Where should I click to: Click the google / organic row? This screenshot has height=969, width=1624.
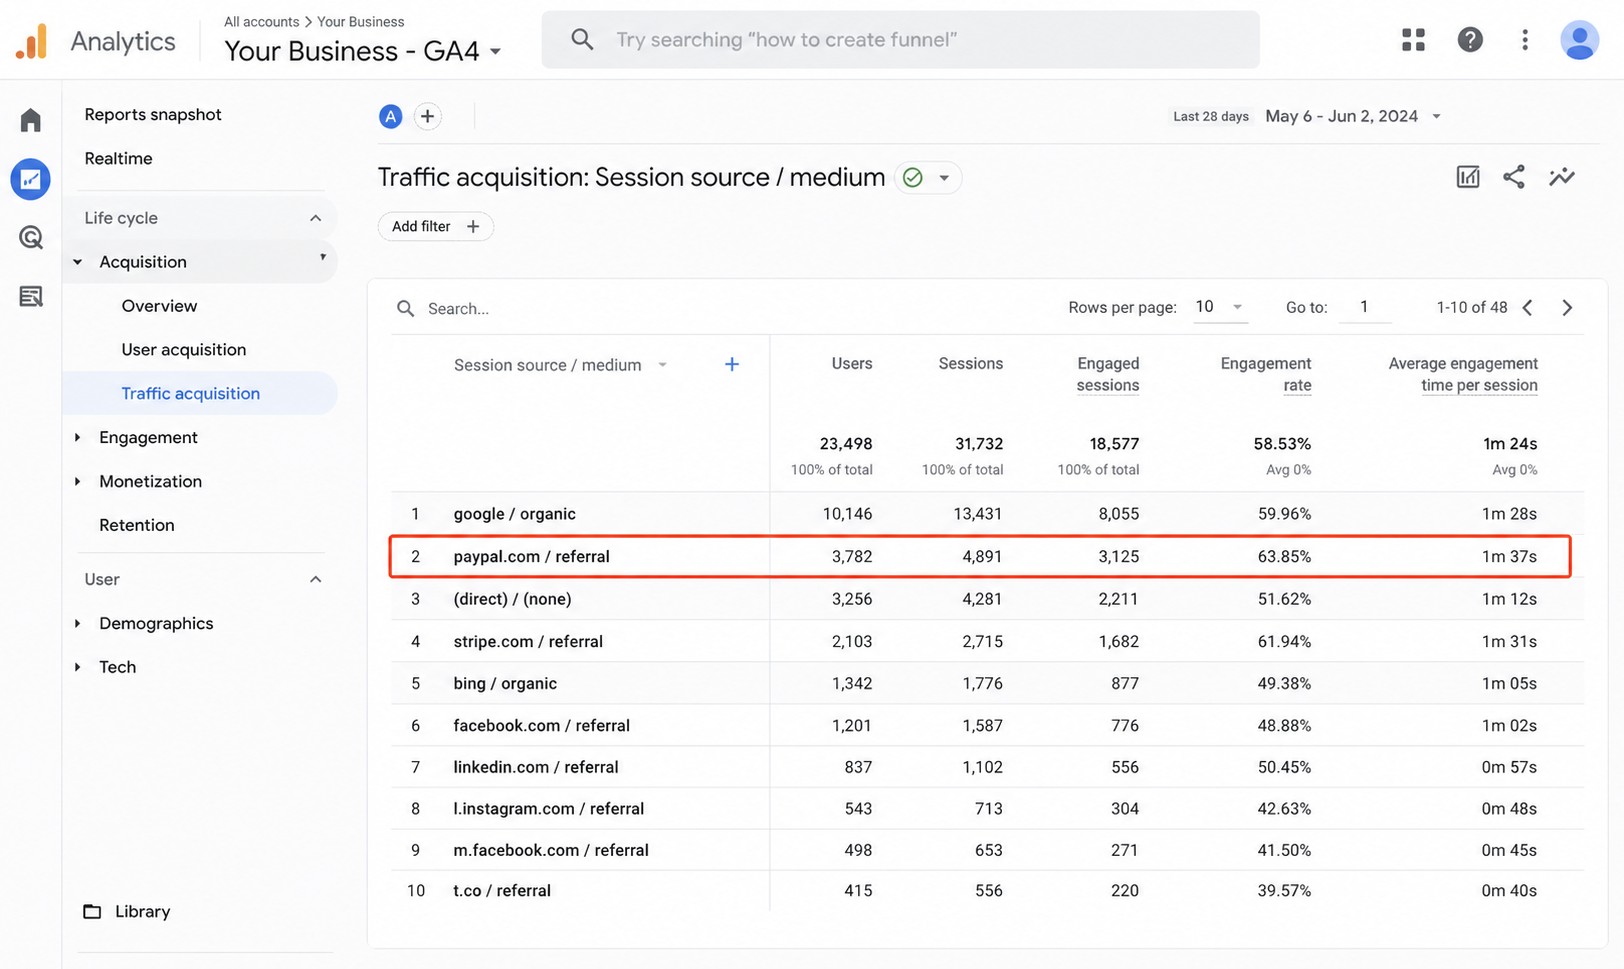987,514
